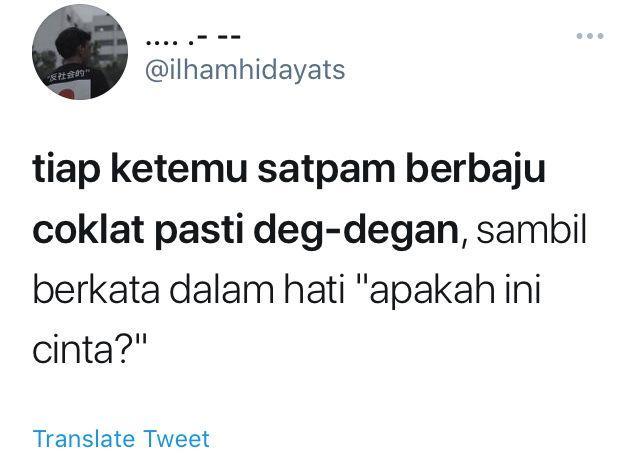Select the word "tiap" in tweet
Viewport: 623px width, 467px height.
tap(66, 171)
